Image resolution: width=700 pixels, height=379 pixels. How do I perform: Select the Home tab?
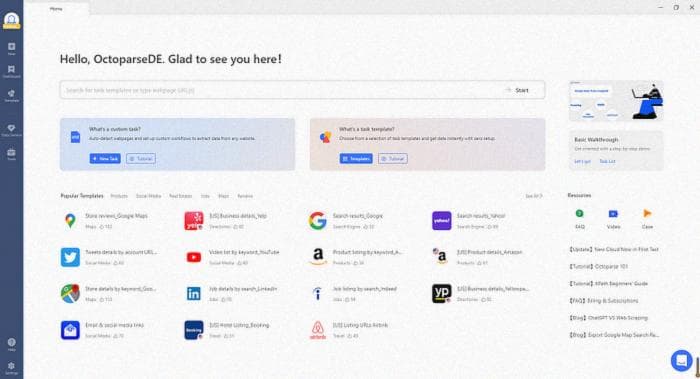coord(56,8)
